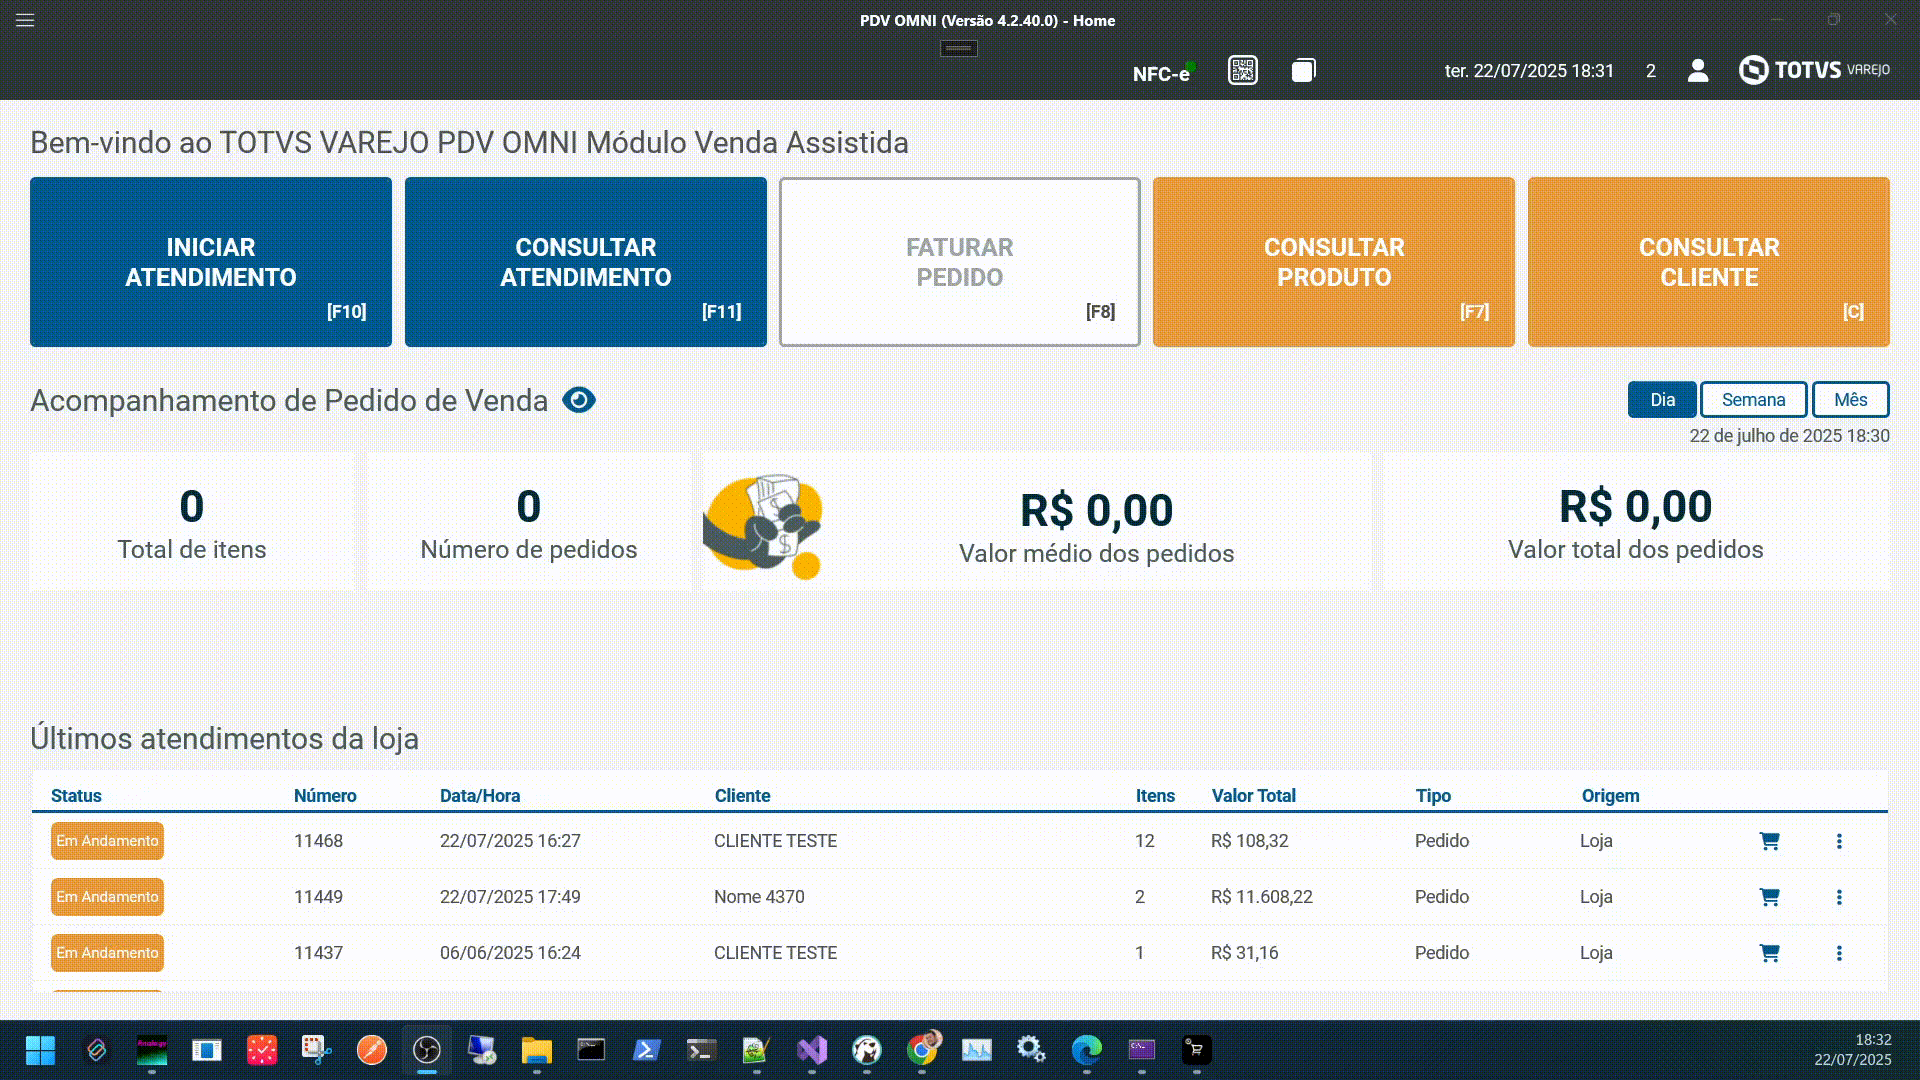Click CONSULTAR PRODUTO button

[x=1333, y=262]
